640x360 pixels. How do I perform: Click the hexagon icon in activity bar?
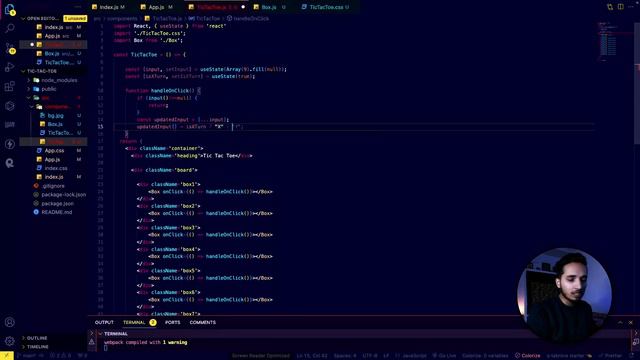[10, 106]
